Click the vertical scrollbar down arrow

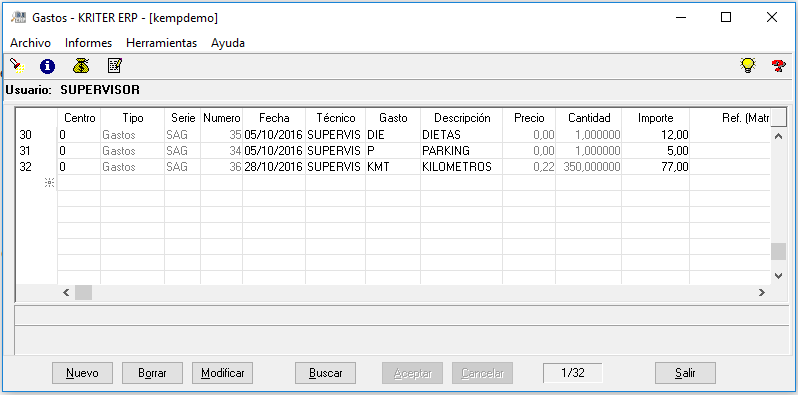(x=778, y=275)
